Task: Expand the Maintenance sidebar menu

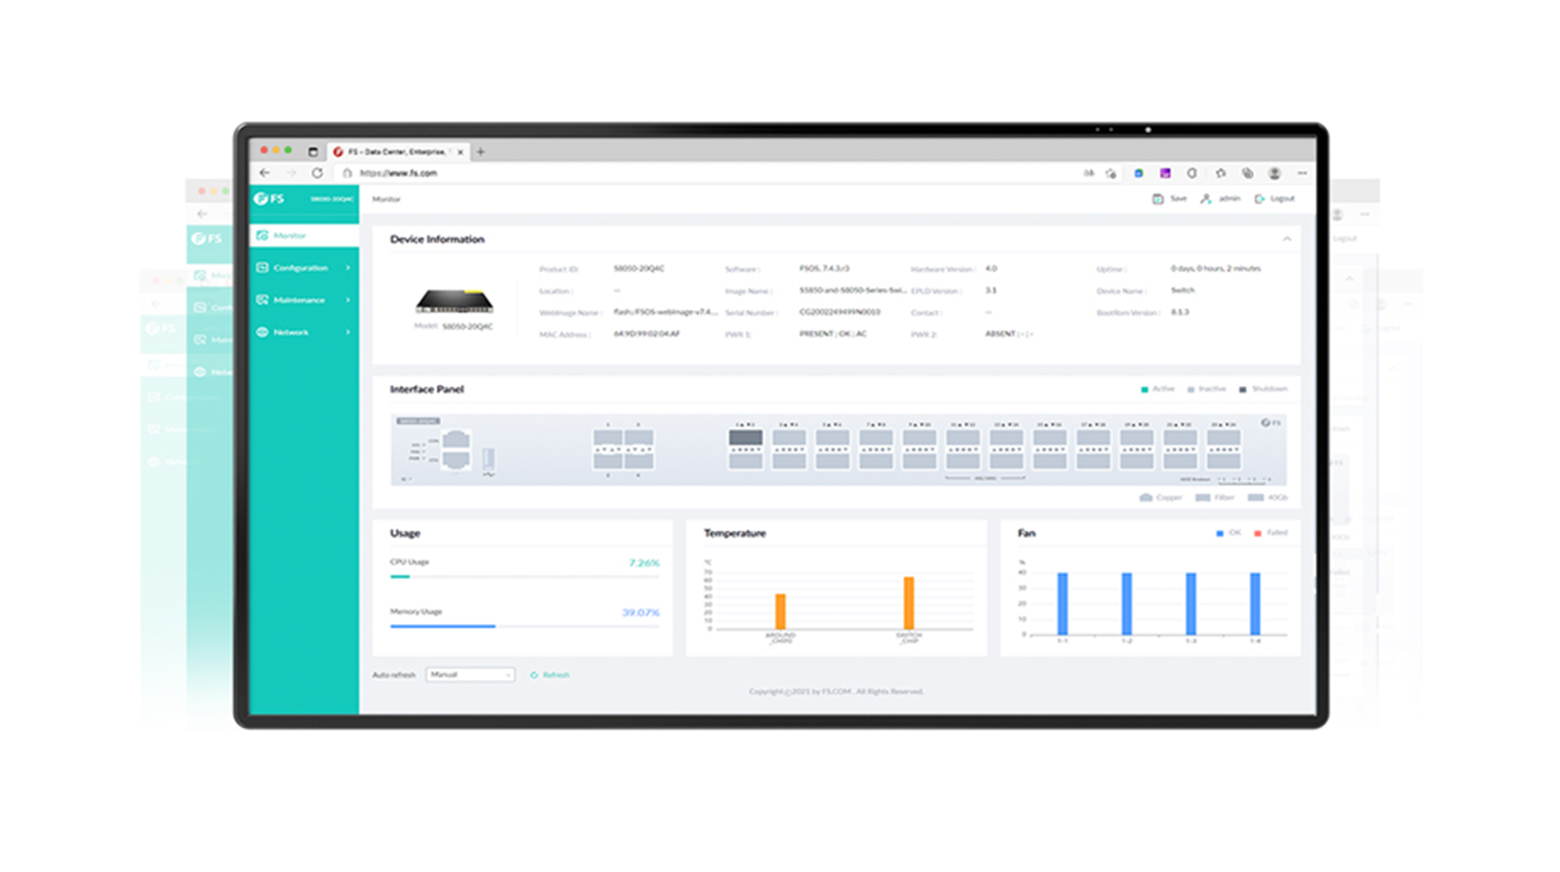Action: [303, 300]
